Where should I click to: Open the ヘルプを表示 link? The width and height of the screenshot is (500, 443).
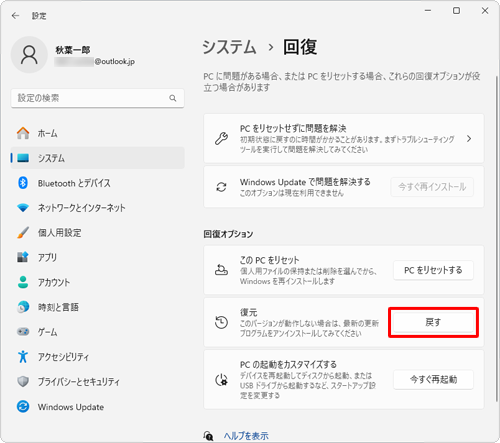click(246, 436)
